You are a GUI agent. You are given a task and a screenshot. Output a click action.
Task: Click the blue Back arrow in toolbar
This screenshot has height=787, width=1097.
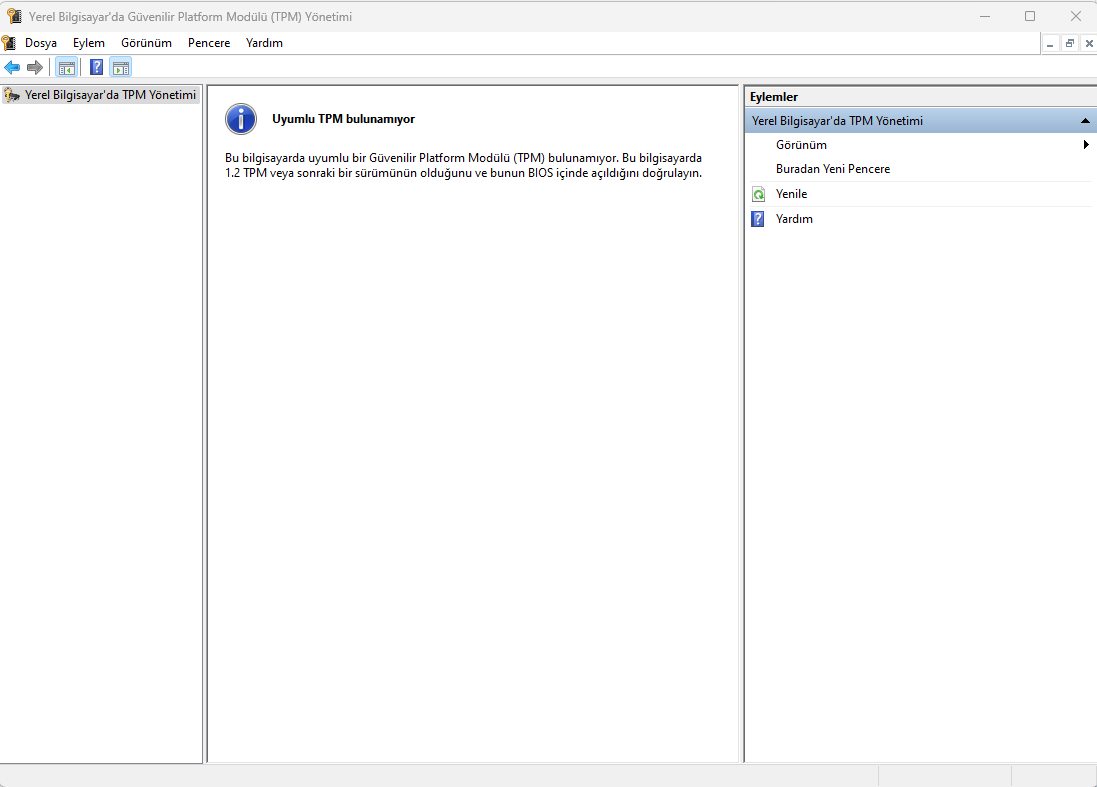[x=12, y=68]
